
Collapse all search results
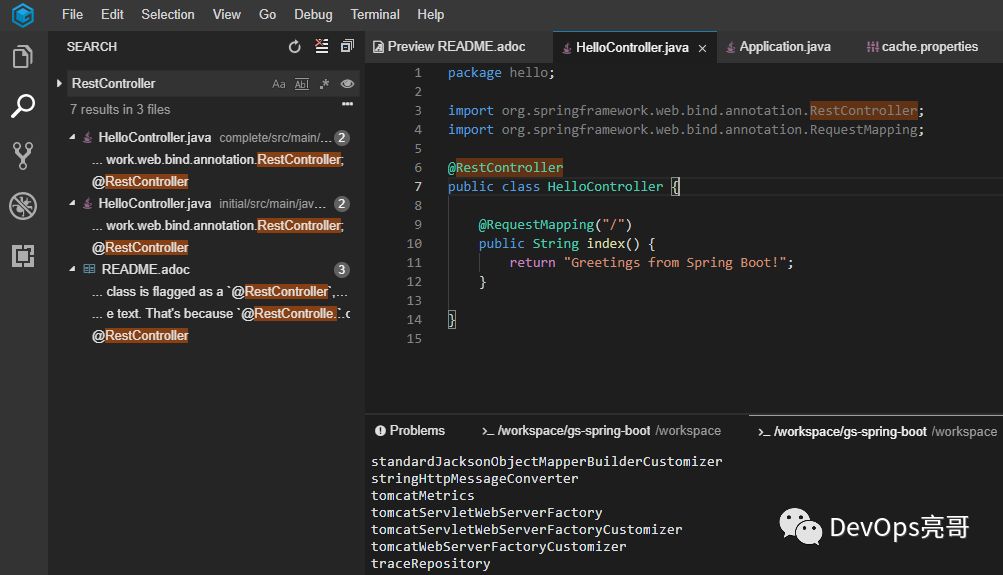(x=347, y=47)
